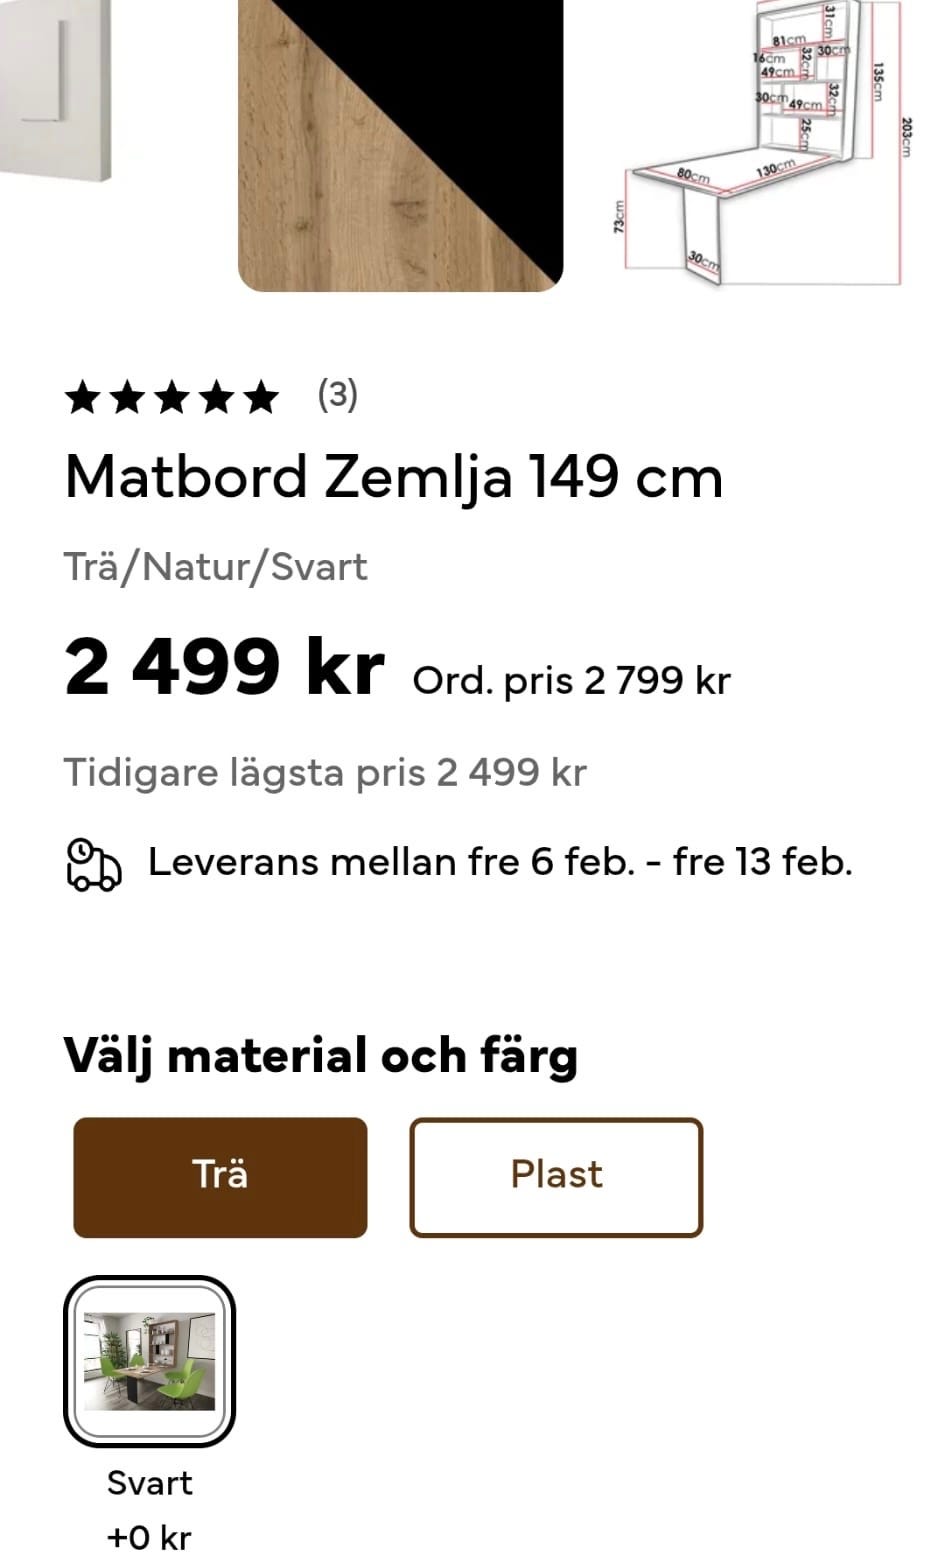Viewport: 944px width, 1556px height.
Task: Click the current price 2 499 kr
Action: click(x=224, y=668)
